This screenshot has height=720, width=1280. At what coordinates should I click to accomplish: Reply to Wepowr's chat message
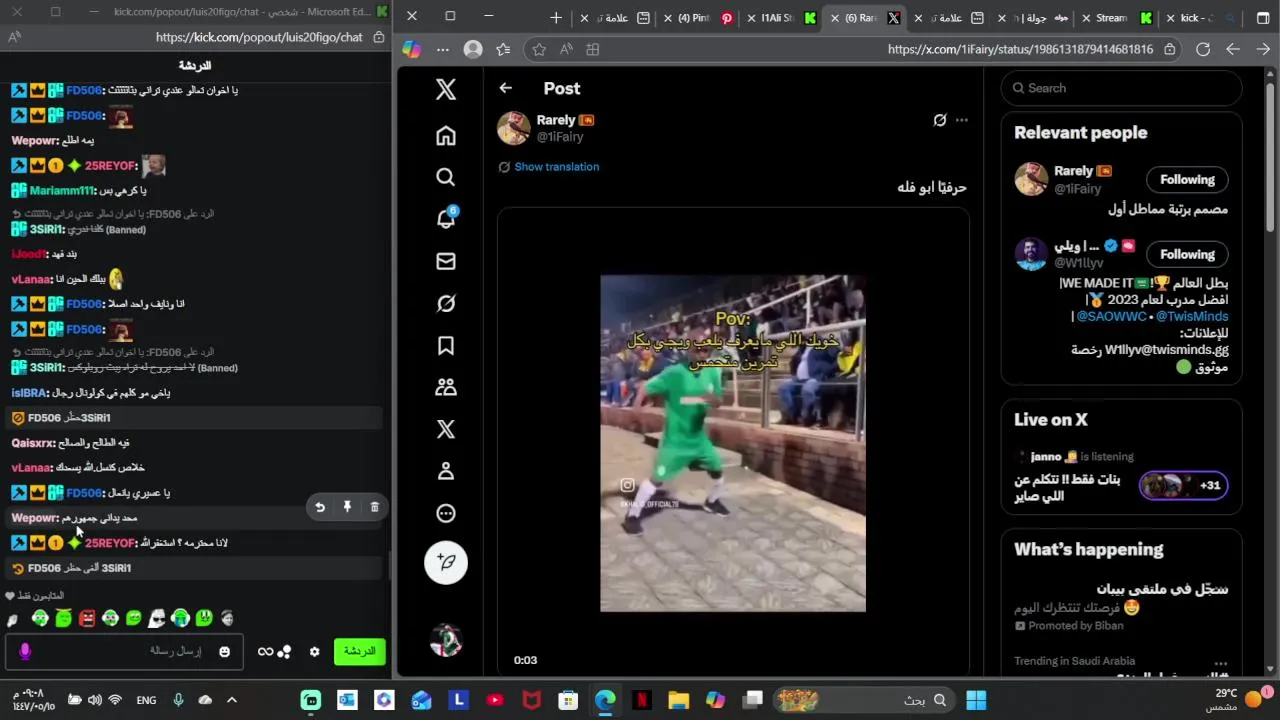click(x=320, y=507)
